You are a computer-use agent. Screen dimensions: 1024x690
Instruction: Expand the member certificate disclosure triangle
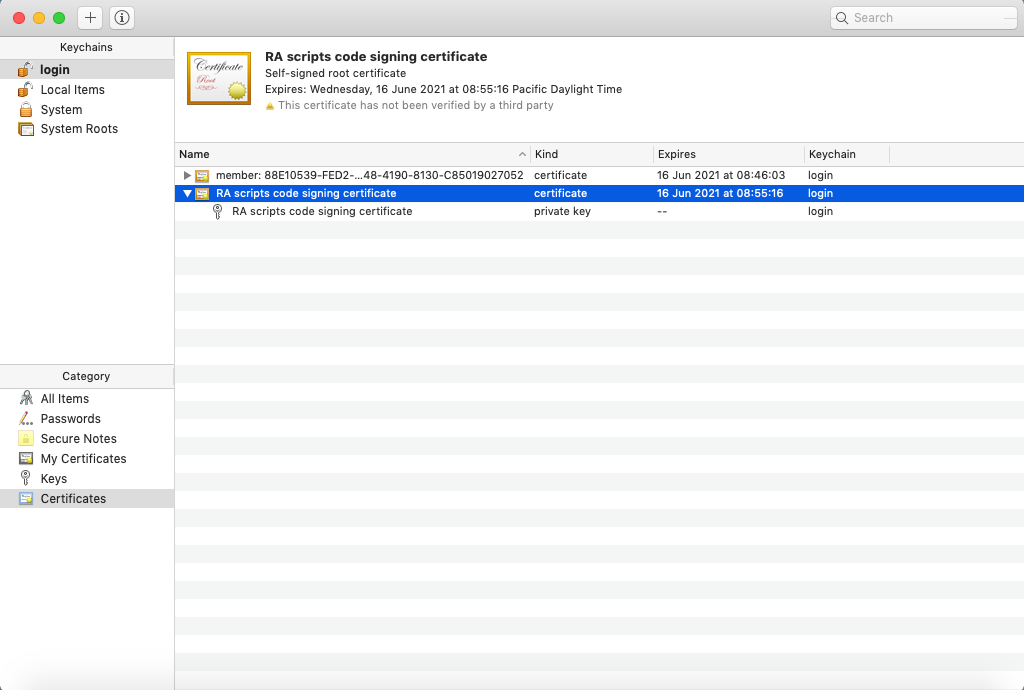187,176
